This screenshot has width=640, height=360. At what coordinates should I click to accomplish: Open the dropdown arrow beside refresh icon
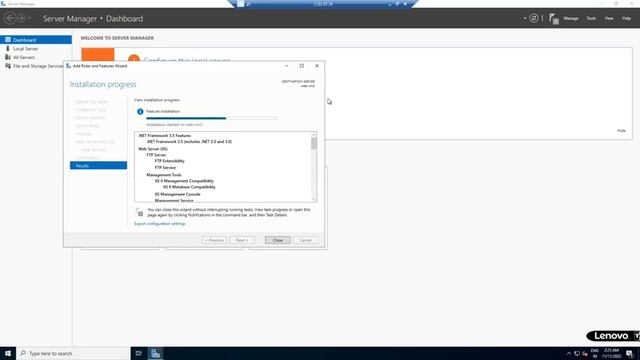[x=525, y=18]
